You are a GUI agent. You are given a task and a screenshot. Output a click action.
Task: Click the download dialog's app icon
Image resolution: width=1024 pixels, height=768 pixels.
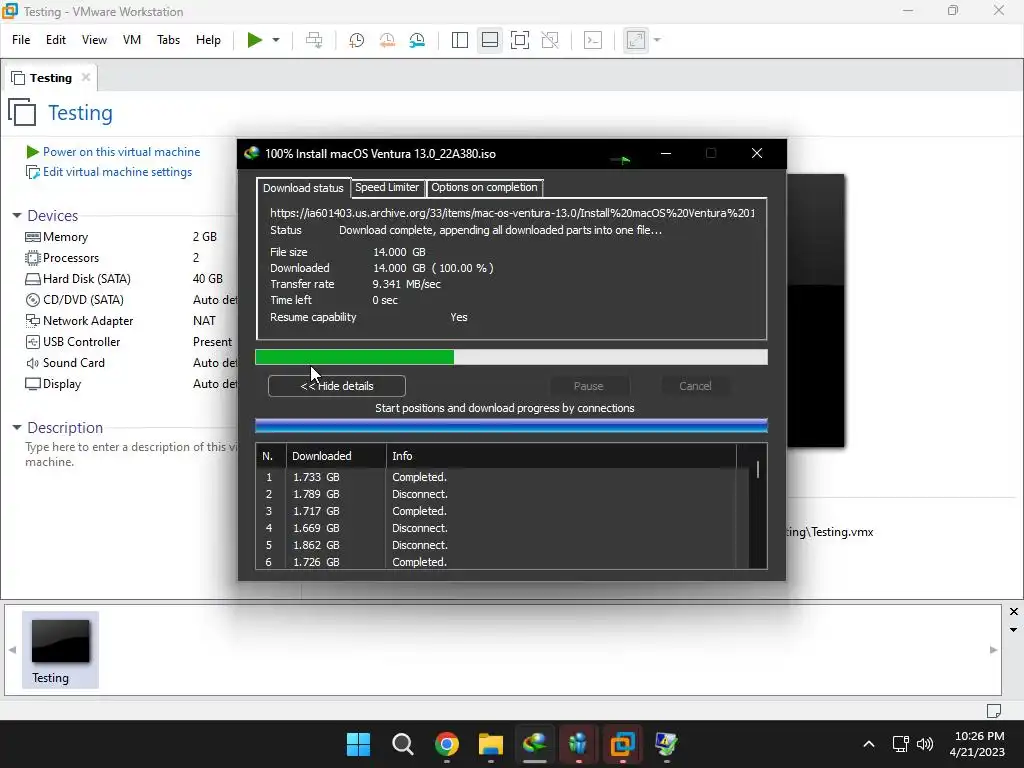tap(251, 153)
